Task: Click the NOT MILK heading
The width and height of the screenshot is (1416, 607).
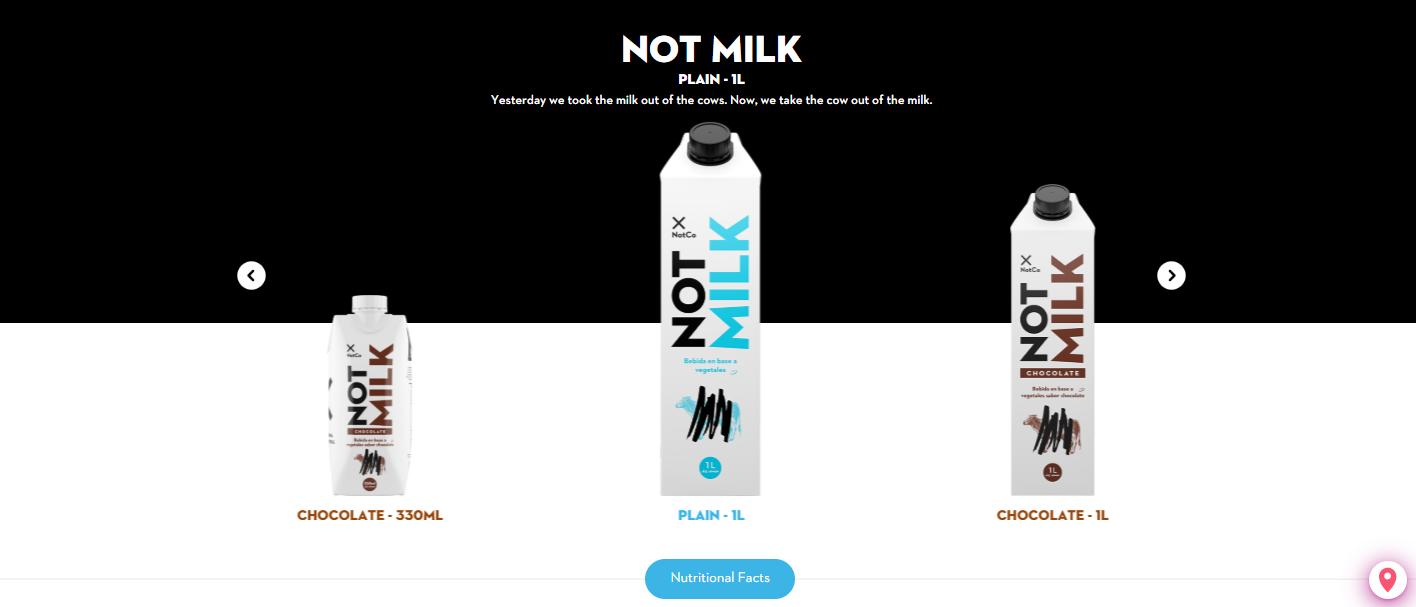Action: (711, 48)
